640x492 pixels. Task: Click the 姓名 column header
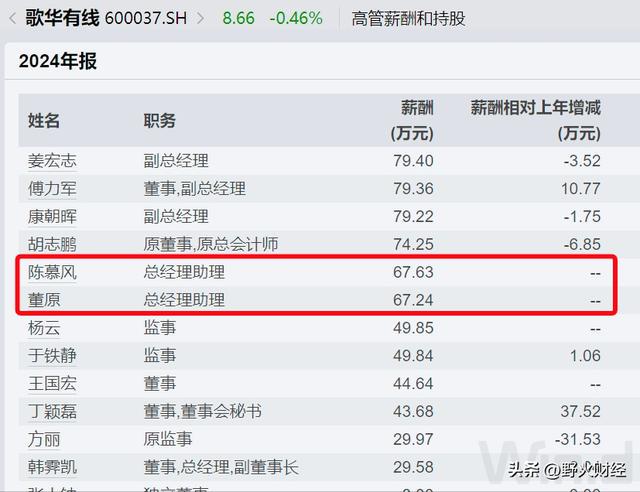click(x=44, y=121)
